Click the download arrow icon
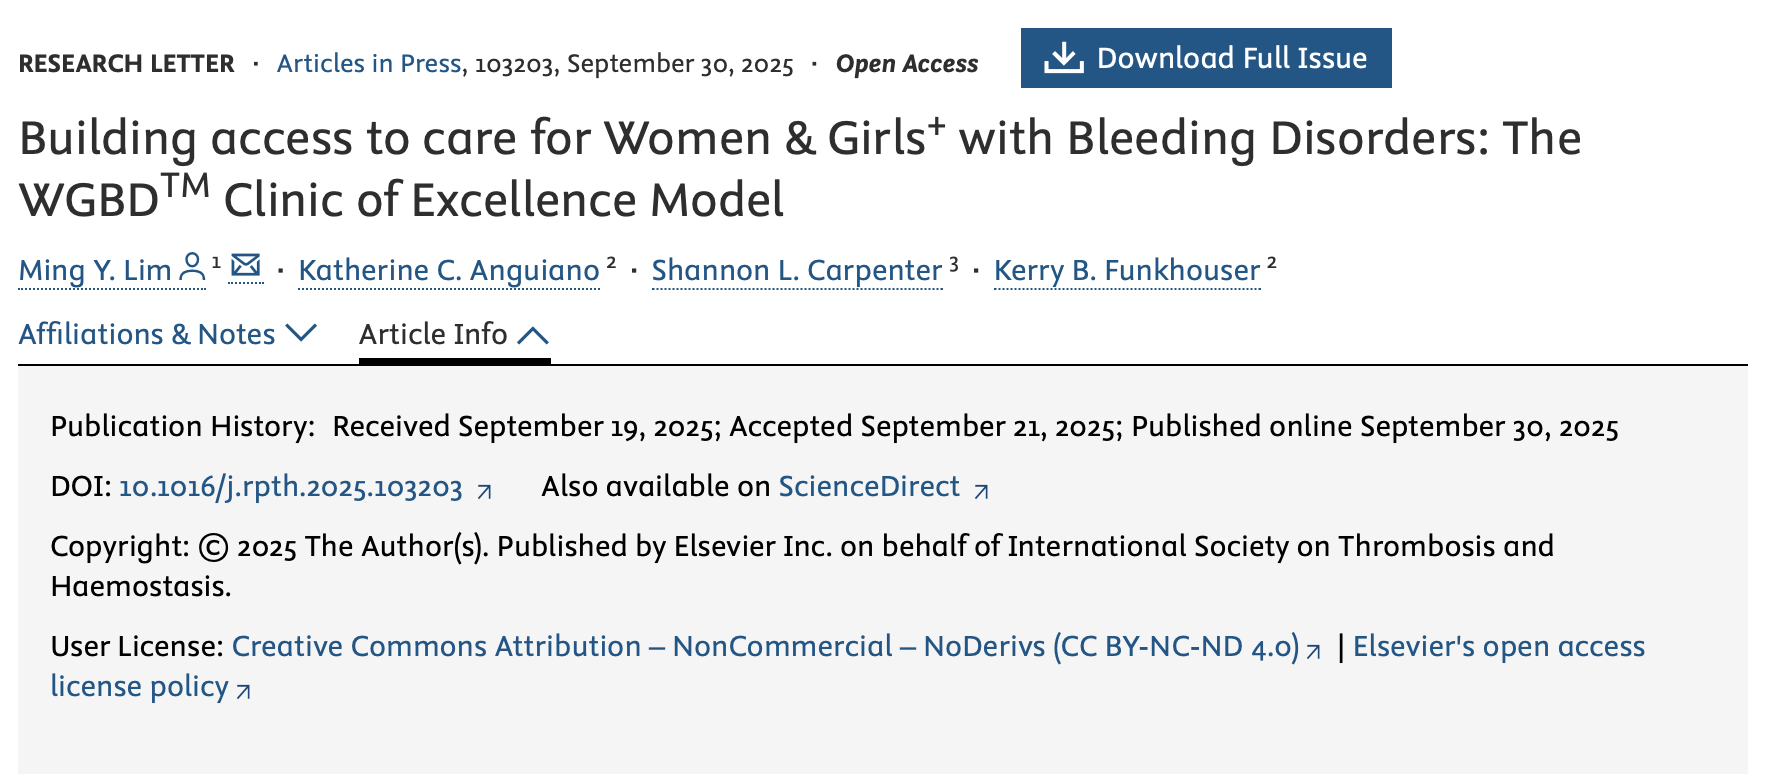The width and height of the screenshot is (1770, 784). coord(1064,58)
